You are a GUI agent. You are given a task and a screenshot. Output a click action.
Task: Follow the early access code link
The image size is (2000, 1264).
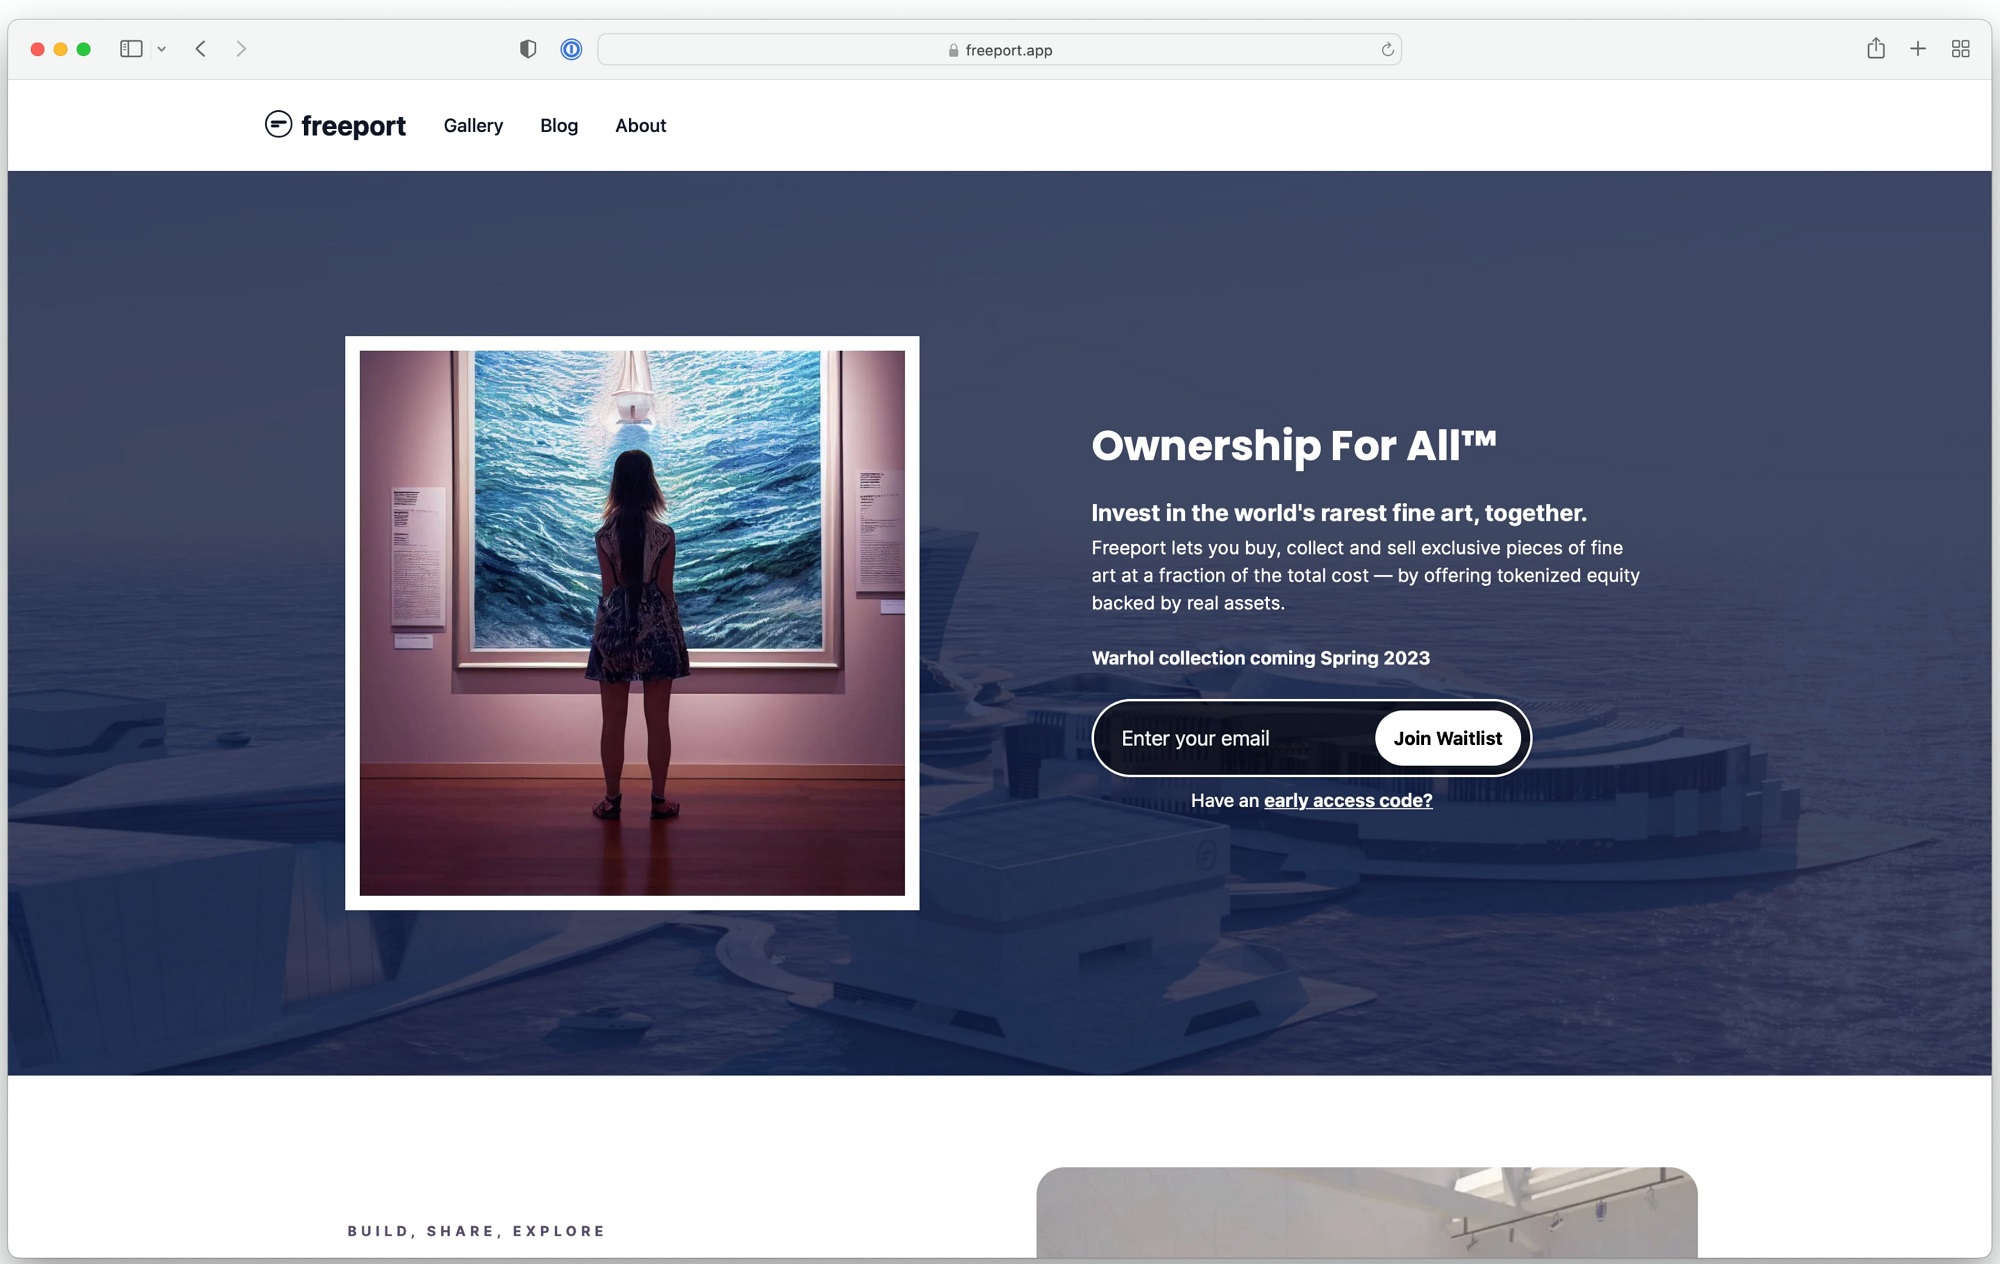point(1347,800)
